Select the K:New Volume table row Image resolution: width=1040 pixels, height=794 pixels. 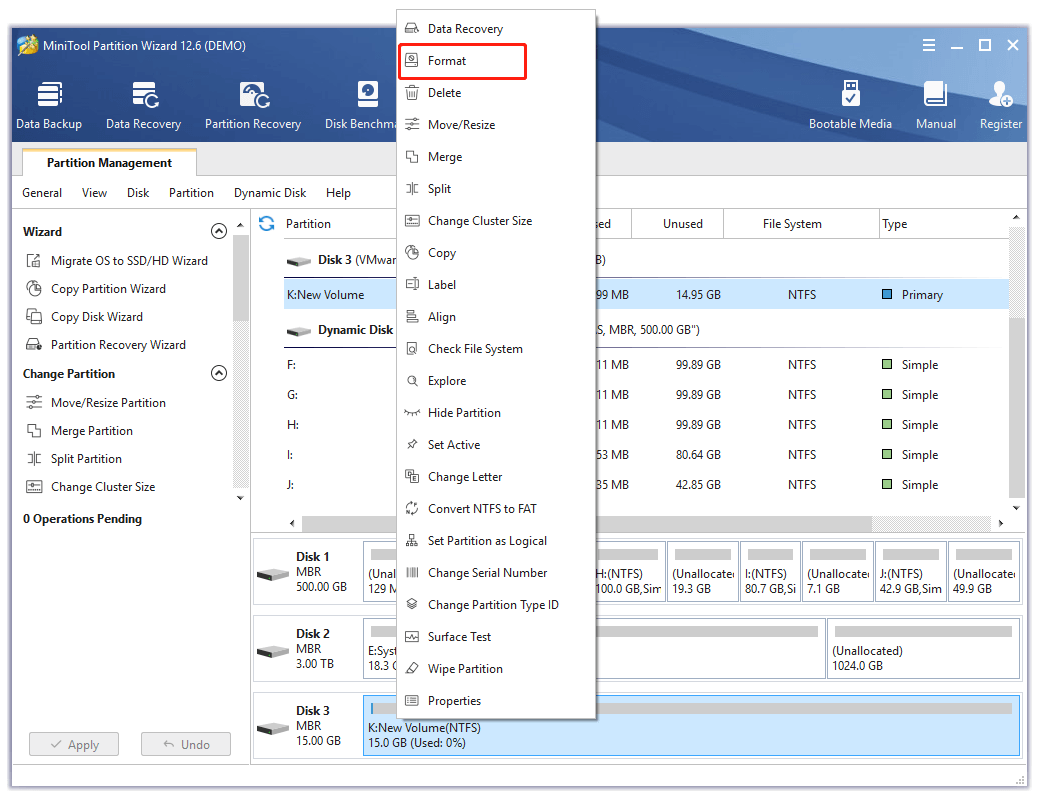647,295
